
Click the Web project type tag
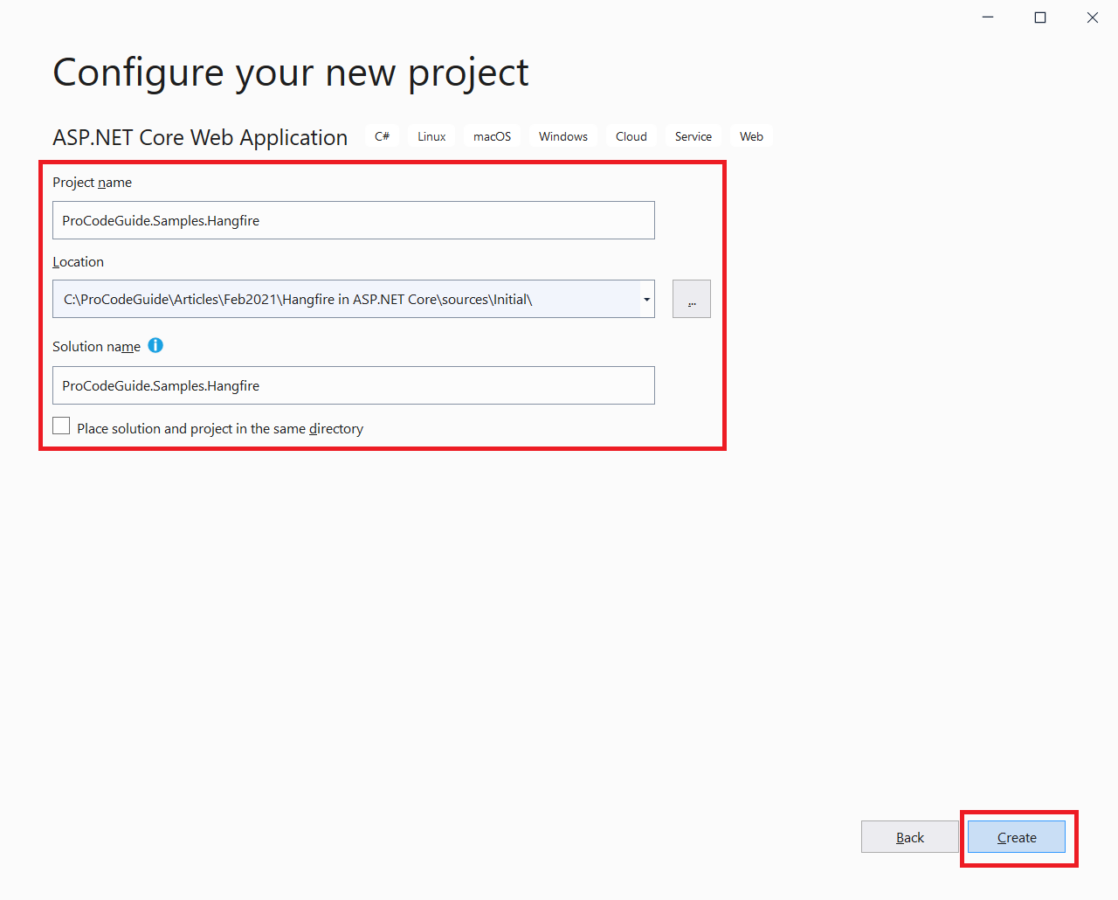[x=751, y=137]
